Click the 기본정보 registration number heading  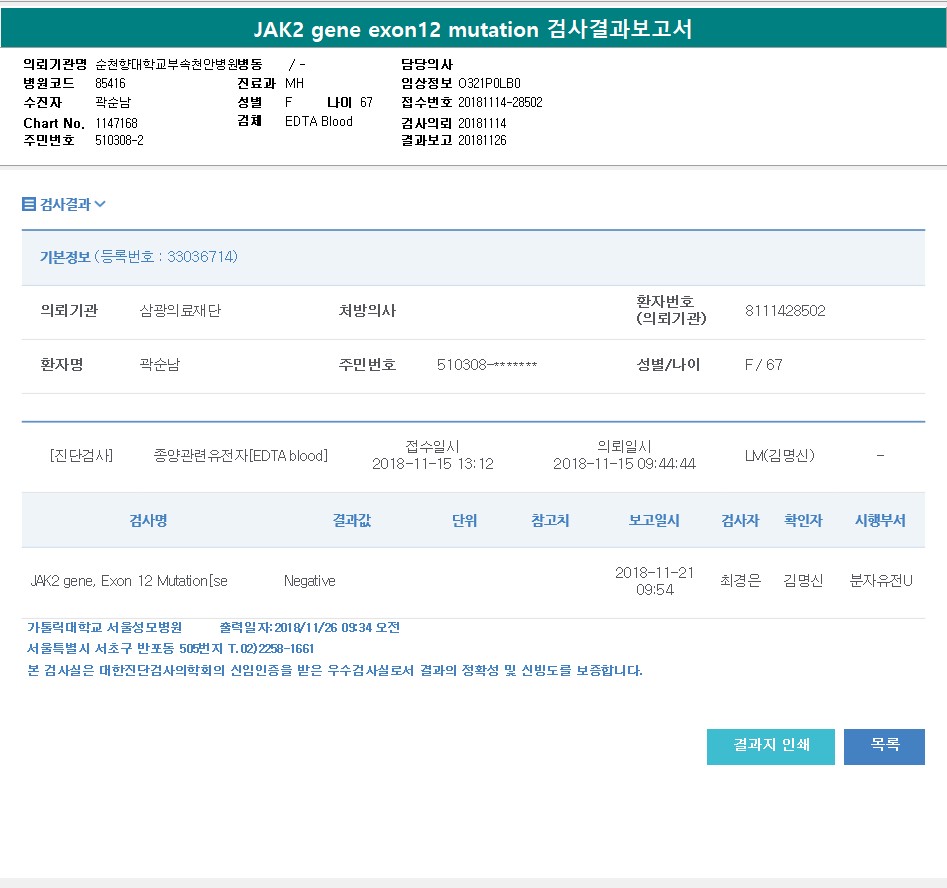tap(138, 257)
